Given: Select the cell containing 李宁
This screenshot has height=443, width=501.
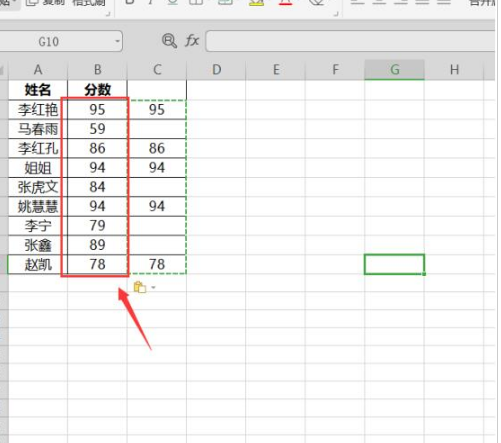Looking at the screenshot, I should click(x=38, y=226).
